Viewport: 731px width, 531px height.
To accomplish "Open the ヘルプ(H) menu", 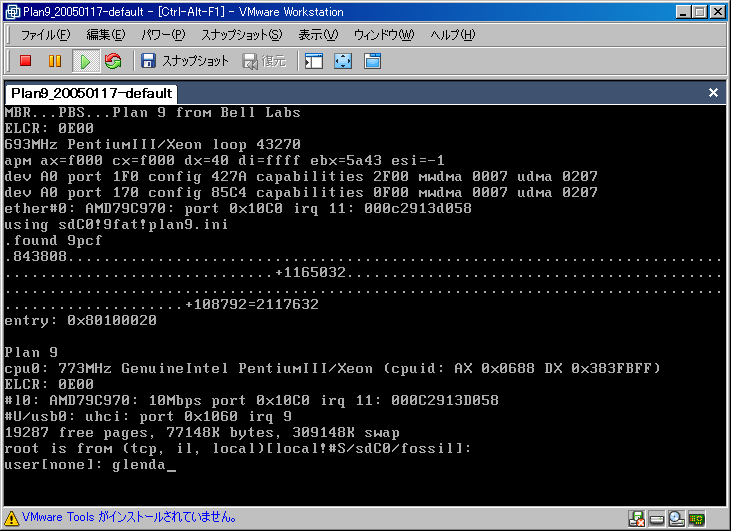I will (452, 35).
